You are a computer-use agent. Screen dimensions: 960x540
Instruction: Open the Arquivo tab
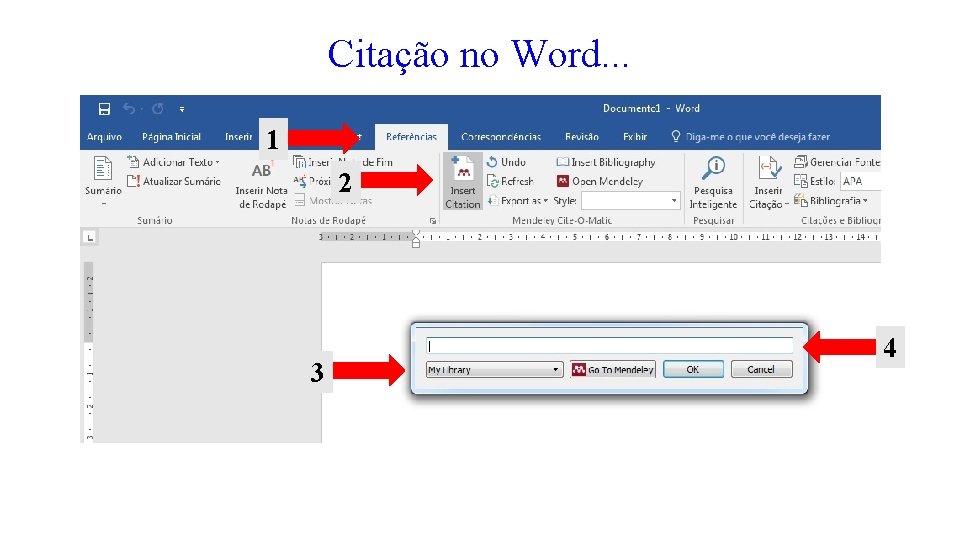[104, 137]
